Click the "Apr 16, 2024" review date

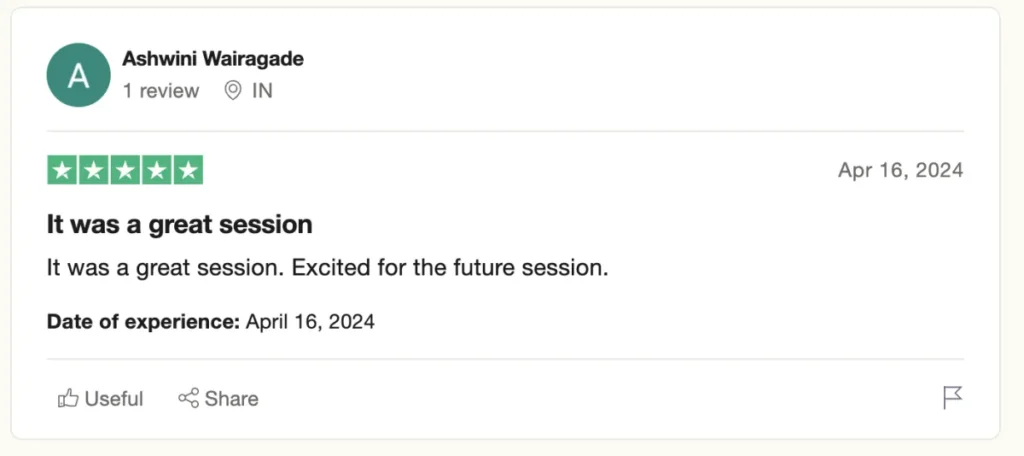(x=900, y=170)
